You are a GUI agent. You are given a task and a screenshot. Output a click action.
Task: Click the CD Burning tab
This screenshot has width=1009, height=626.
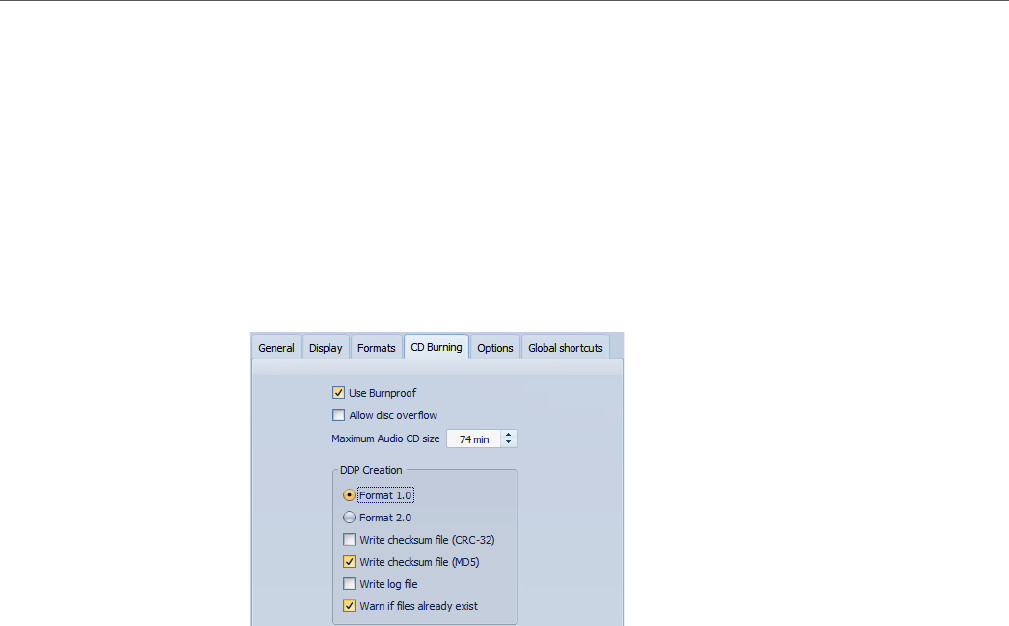pyautogui.click(x=436, y=347)
